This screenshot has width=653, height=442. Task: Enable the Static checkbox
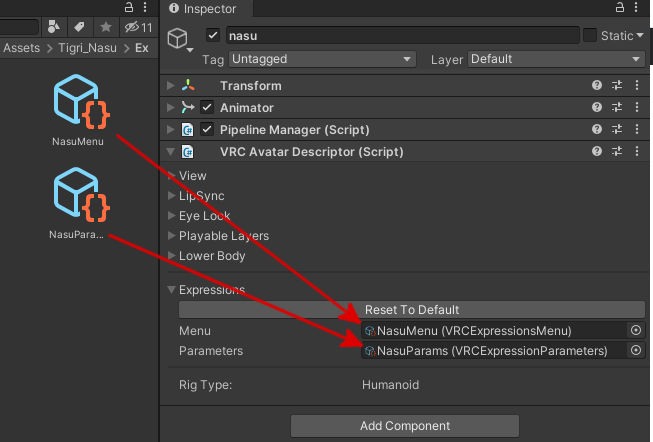click(590, 35)
